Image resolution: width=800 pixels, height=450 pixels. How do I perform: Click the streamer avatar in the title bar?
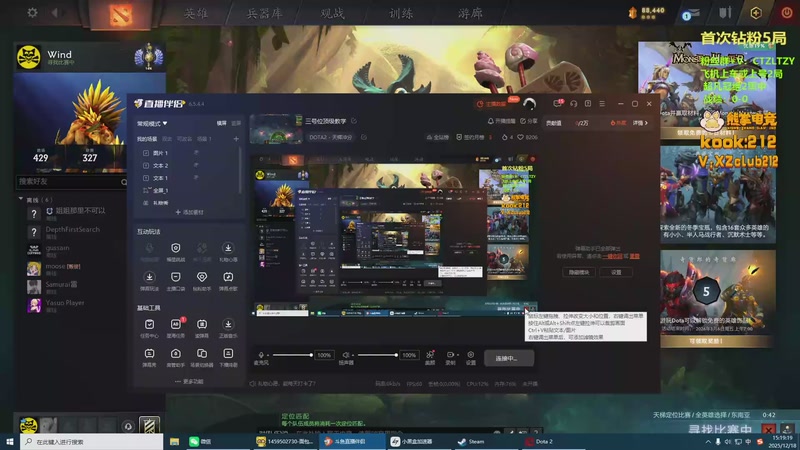[x=530, y=104]
